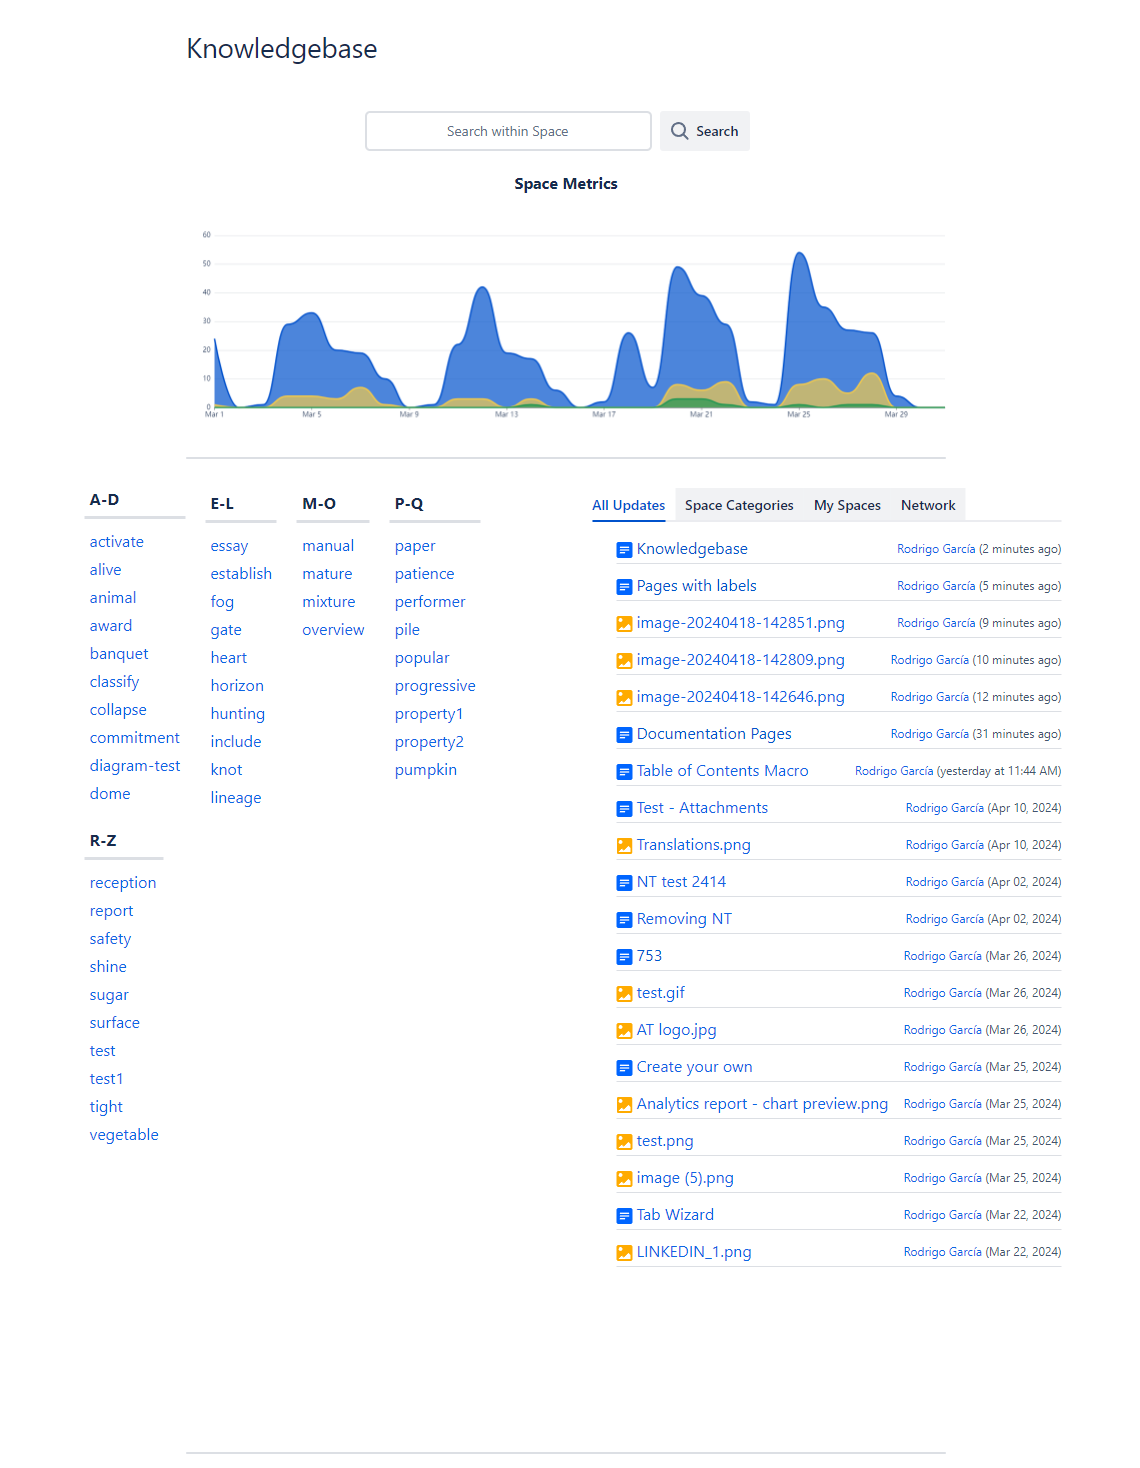The width and height of the screenshot is (1140, 1468).
Task: Focus the Search within Space field
Action: (508, 131)
